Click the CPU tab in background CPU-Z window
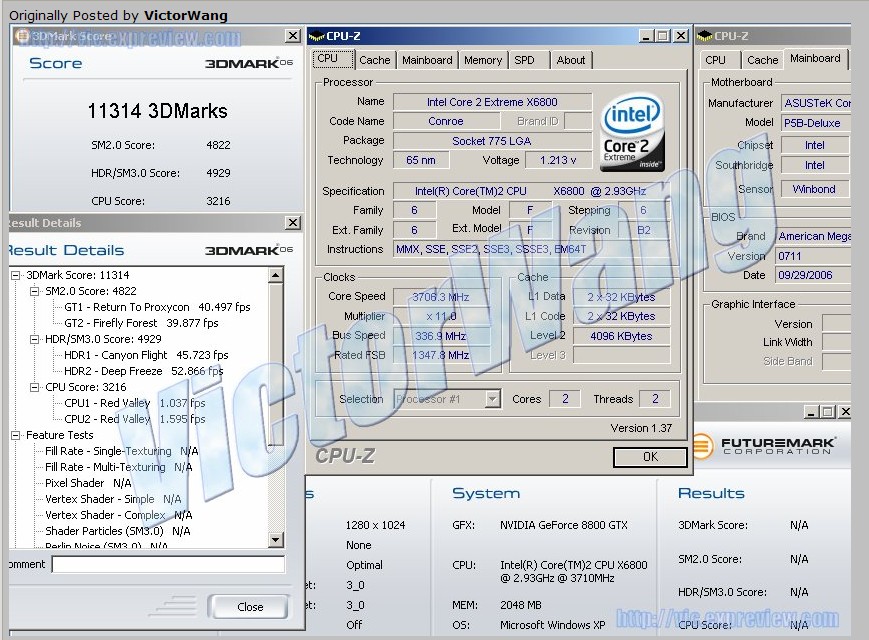Viewport: 869px width, 640px height. point(715,60)
